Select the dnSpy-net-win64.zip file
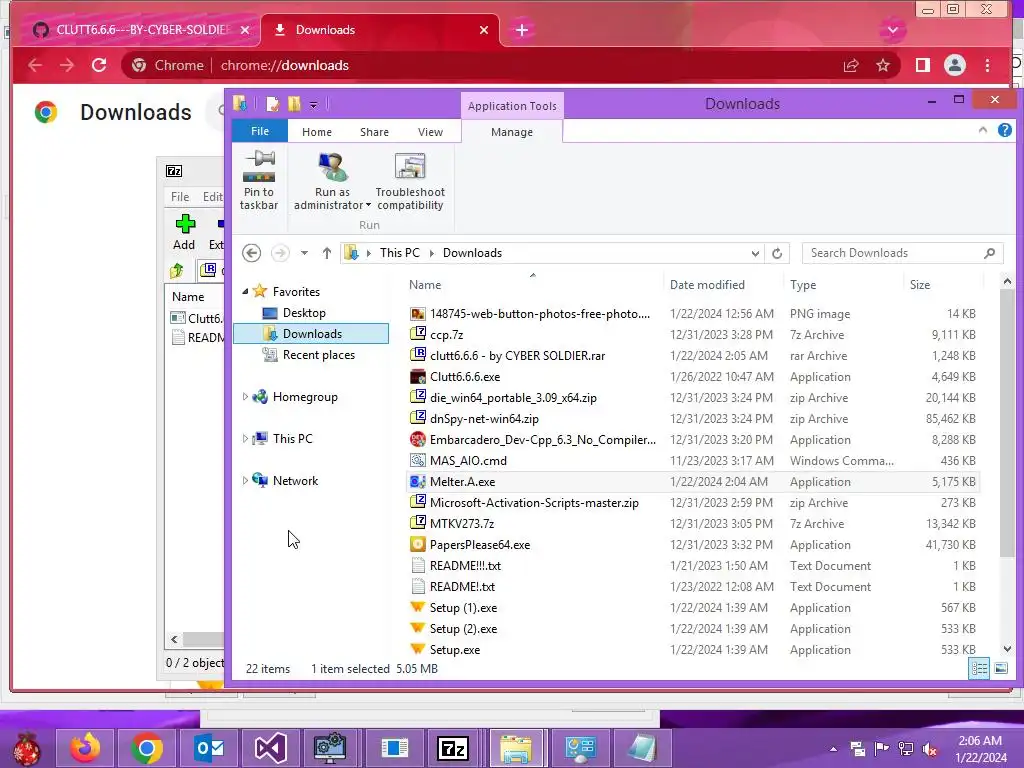The height and width of the screenshot is (768, 1024). coord(484,419)
